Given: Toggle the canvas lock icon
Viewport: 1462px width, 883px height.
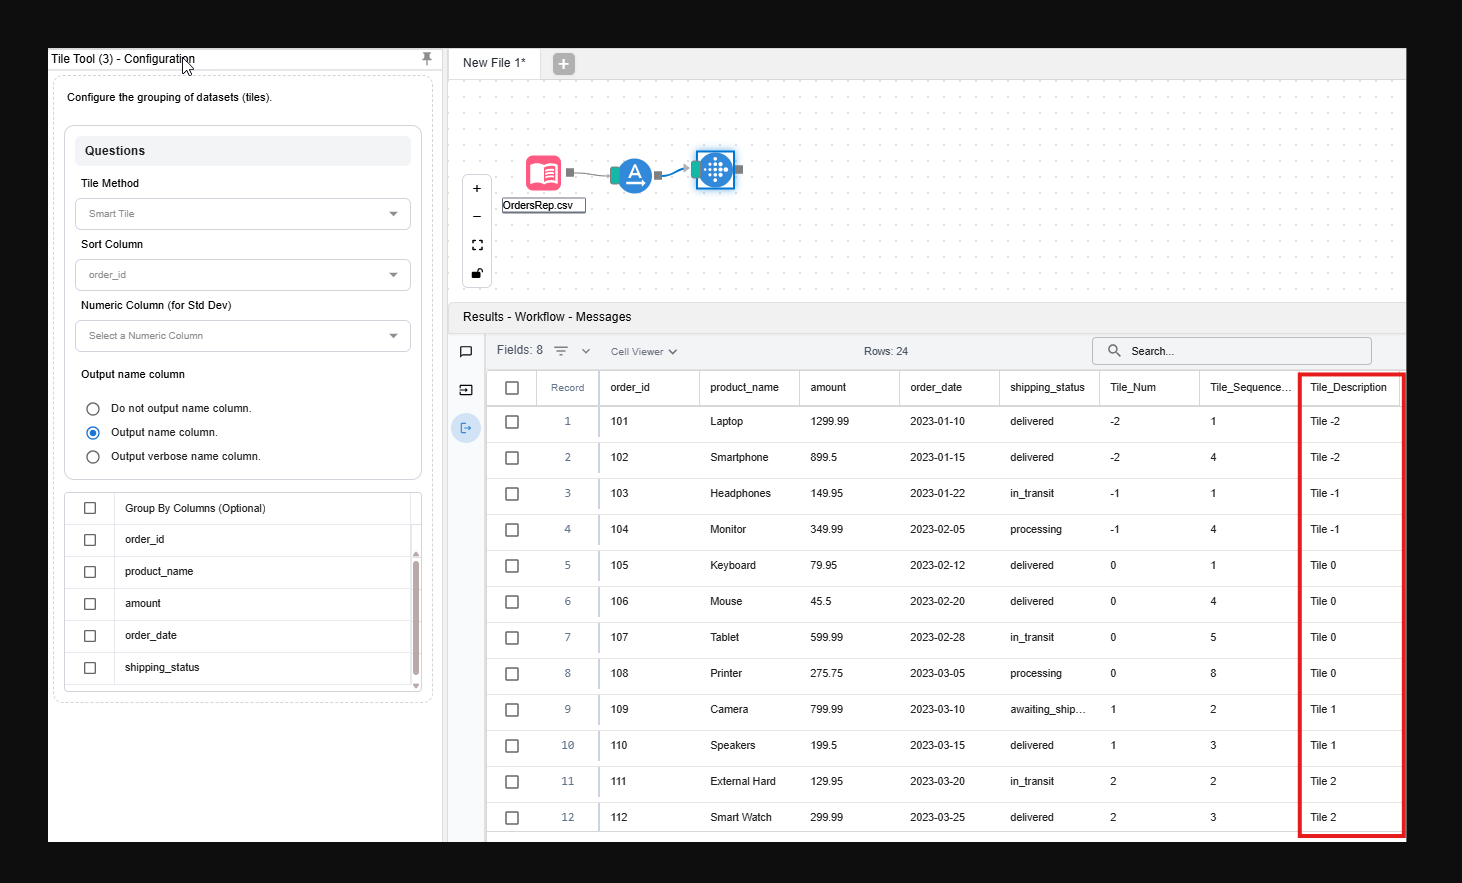Looking at the screenshot, I should click(x=477, y=273).
